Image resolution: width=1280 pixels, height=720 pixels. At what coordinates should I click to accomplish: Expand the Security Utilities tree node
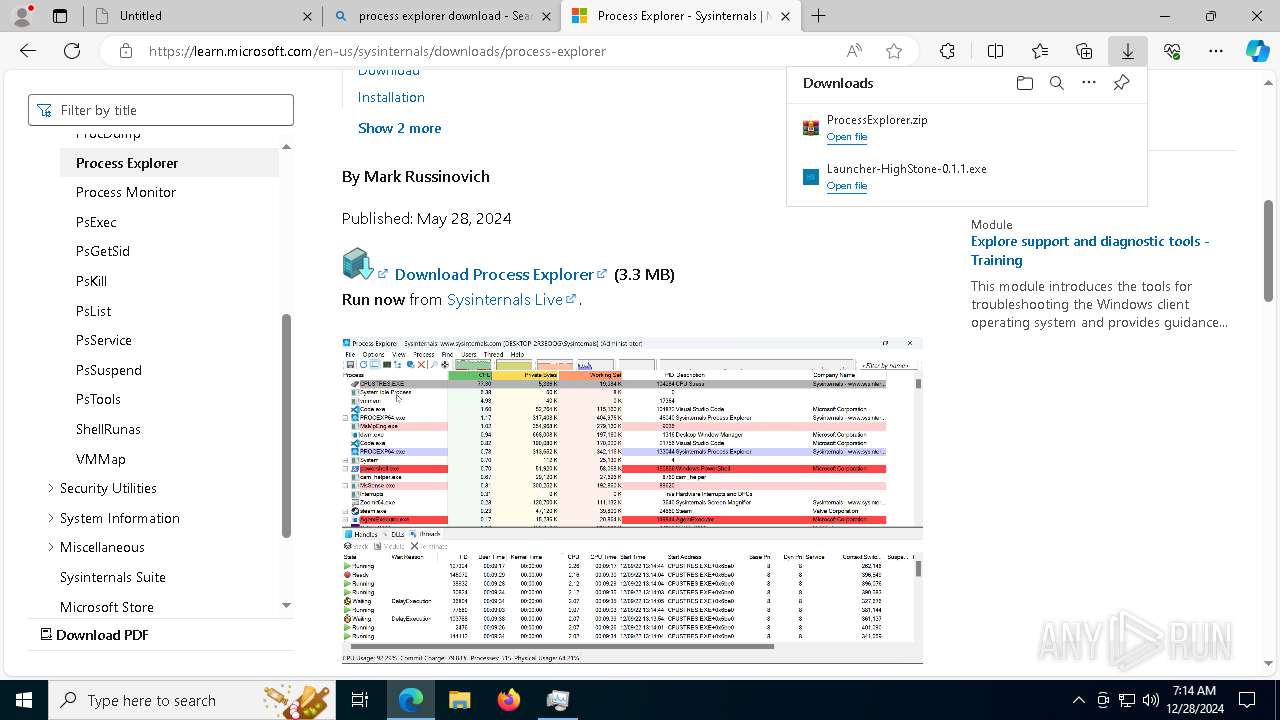[x=51, y=488]
